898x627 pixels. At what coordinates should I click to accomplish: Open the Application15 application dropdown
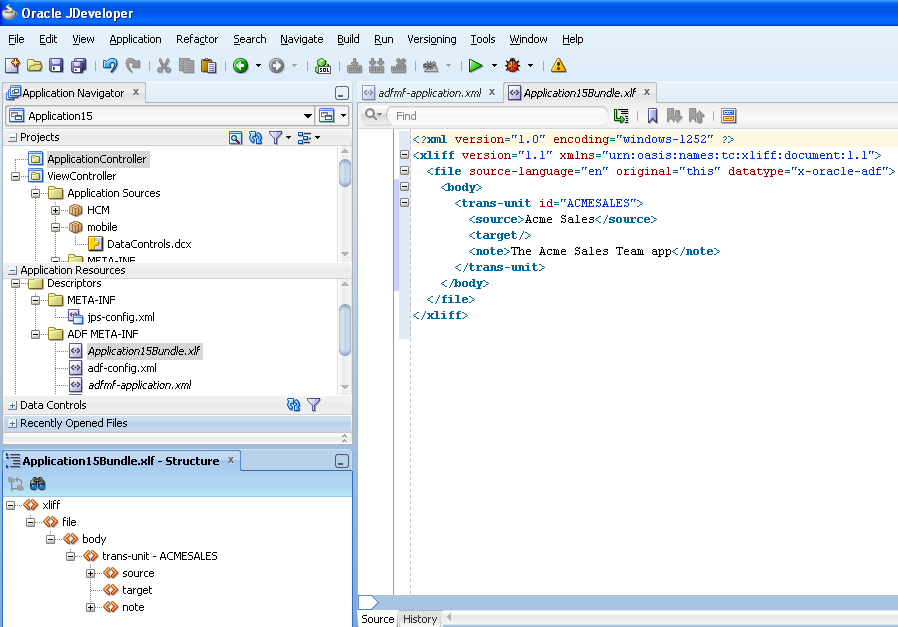(308, 116)
